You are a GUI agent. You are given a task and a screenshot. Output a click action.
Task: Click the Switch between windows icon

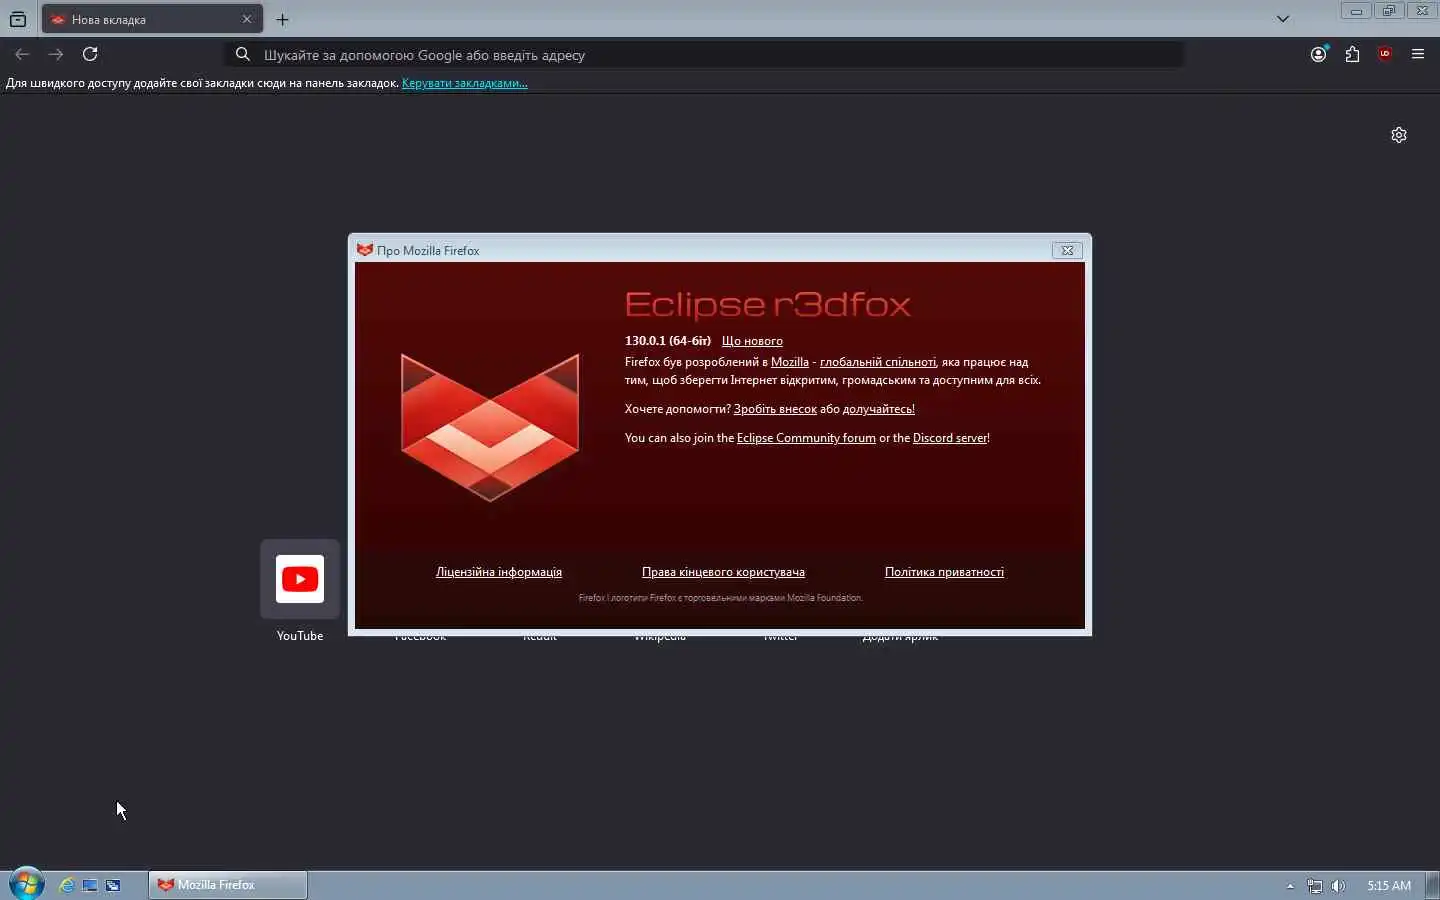[113, 885]
